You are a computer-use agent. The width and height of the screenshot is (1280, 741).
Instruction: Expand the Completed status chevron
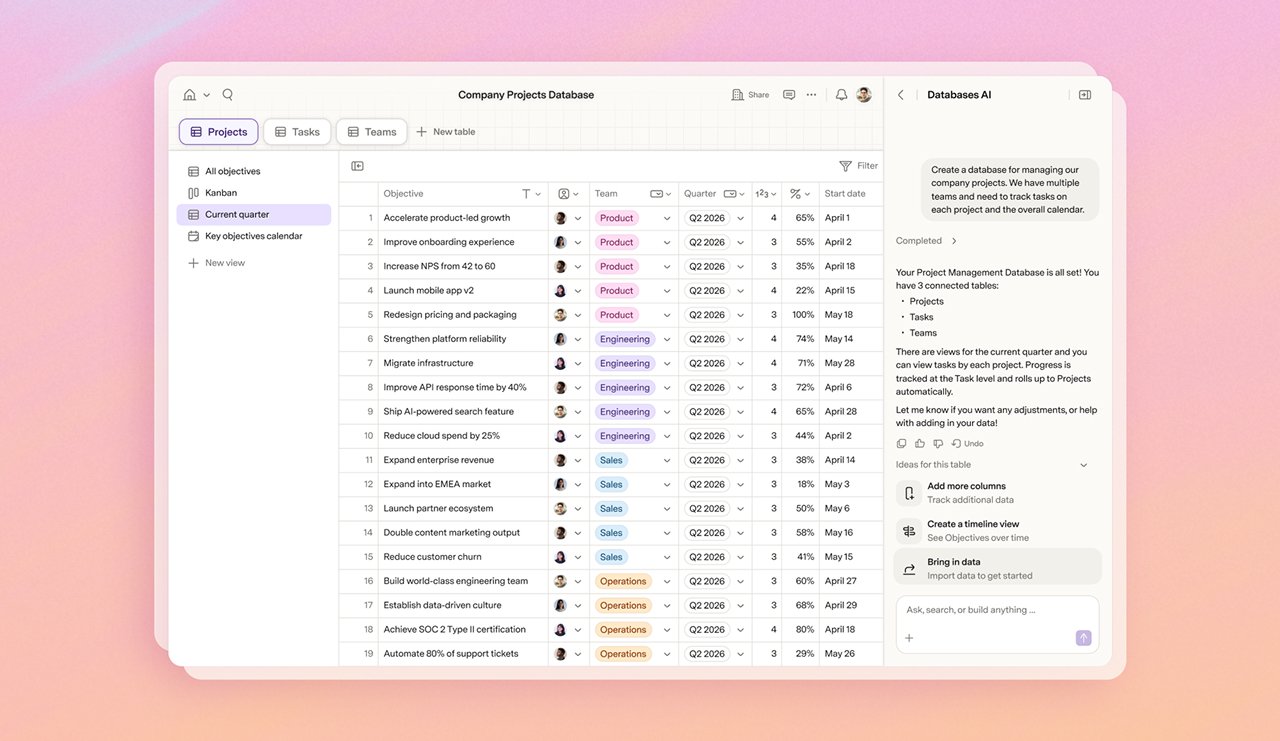[954, 241]
